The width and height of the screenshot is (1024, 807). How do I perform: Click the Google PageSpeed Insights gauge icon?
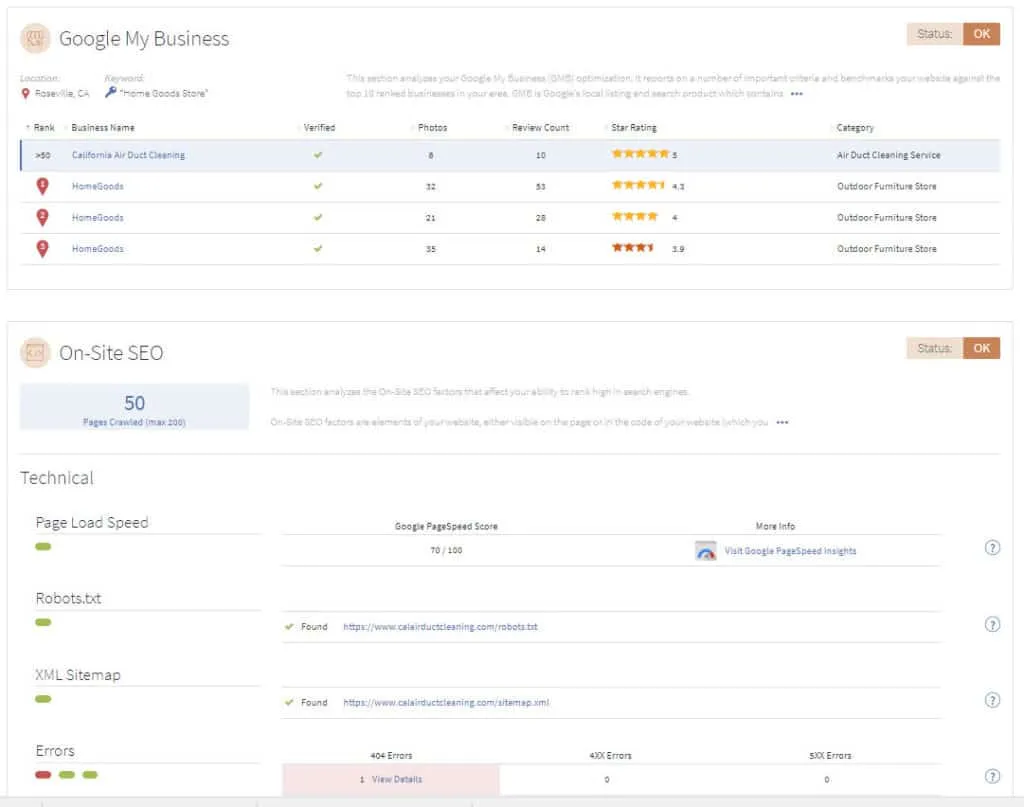click(706, 551)
